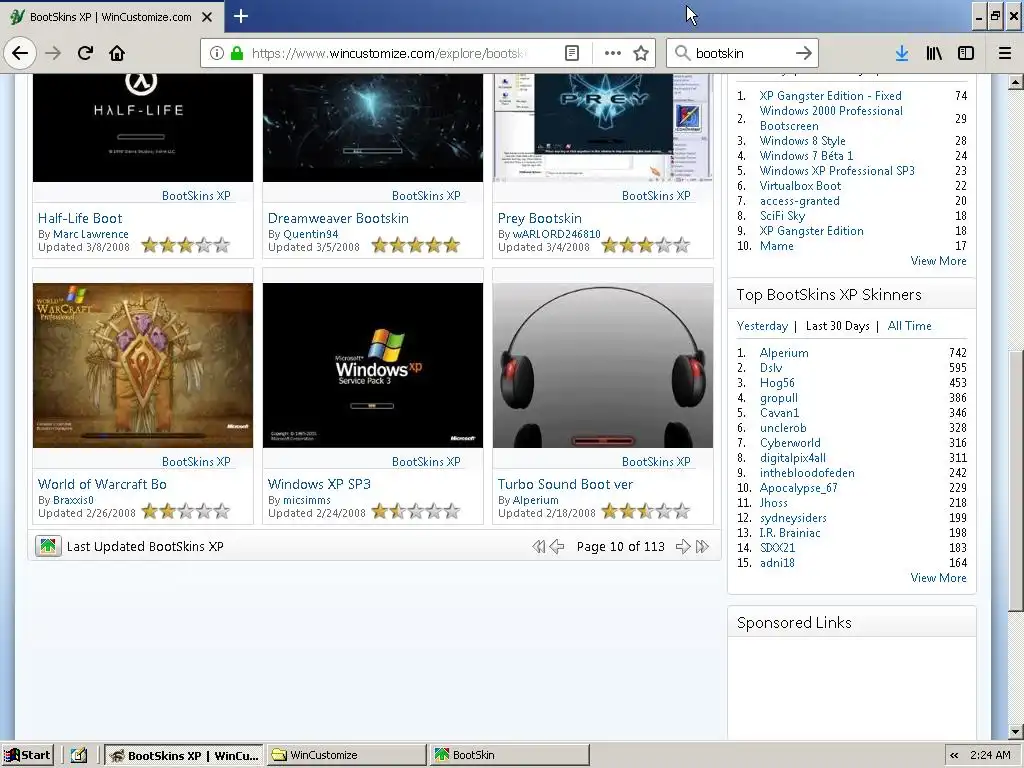Click BootSkins XP label under Windows XP SP3
Viewport: 1024px width, 768px height.
(x=426, y=462)
